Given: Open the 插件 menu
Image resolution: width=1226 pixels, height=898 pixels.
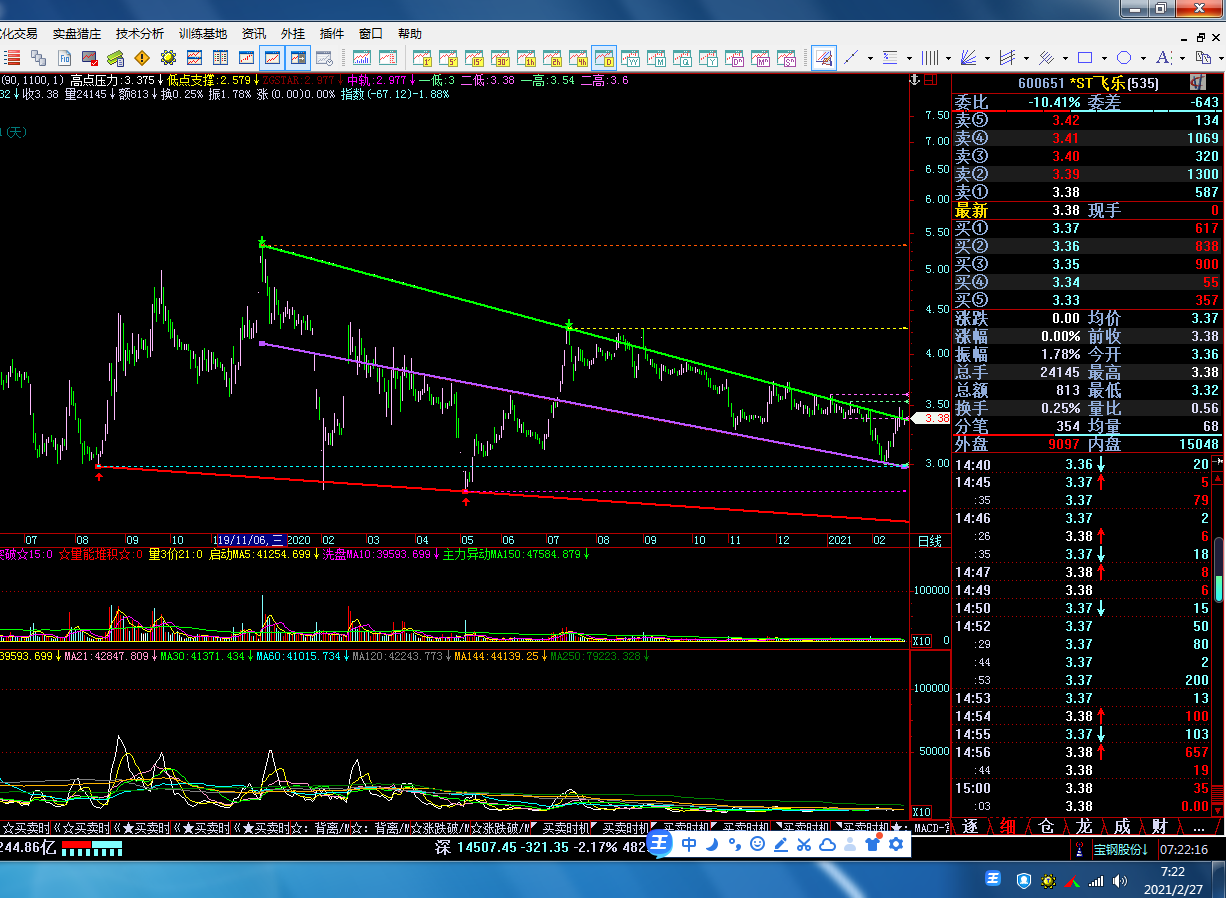Looking at the screenshot, I should [x=332, y=33].
